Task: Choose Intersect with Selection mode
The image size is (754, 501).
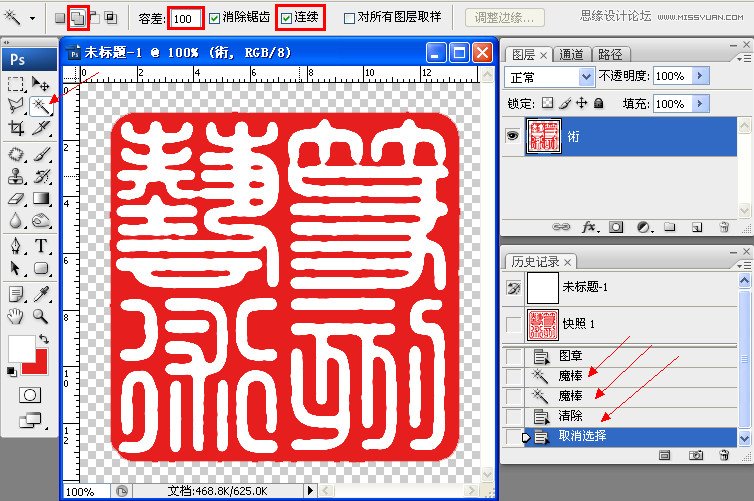Action: 111,18
